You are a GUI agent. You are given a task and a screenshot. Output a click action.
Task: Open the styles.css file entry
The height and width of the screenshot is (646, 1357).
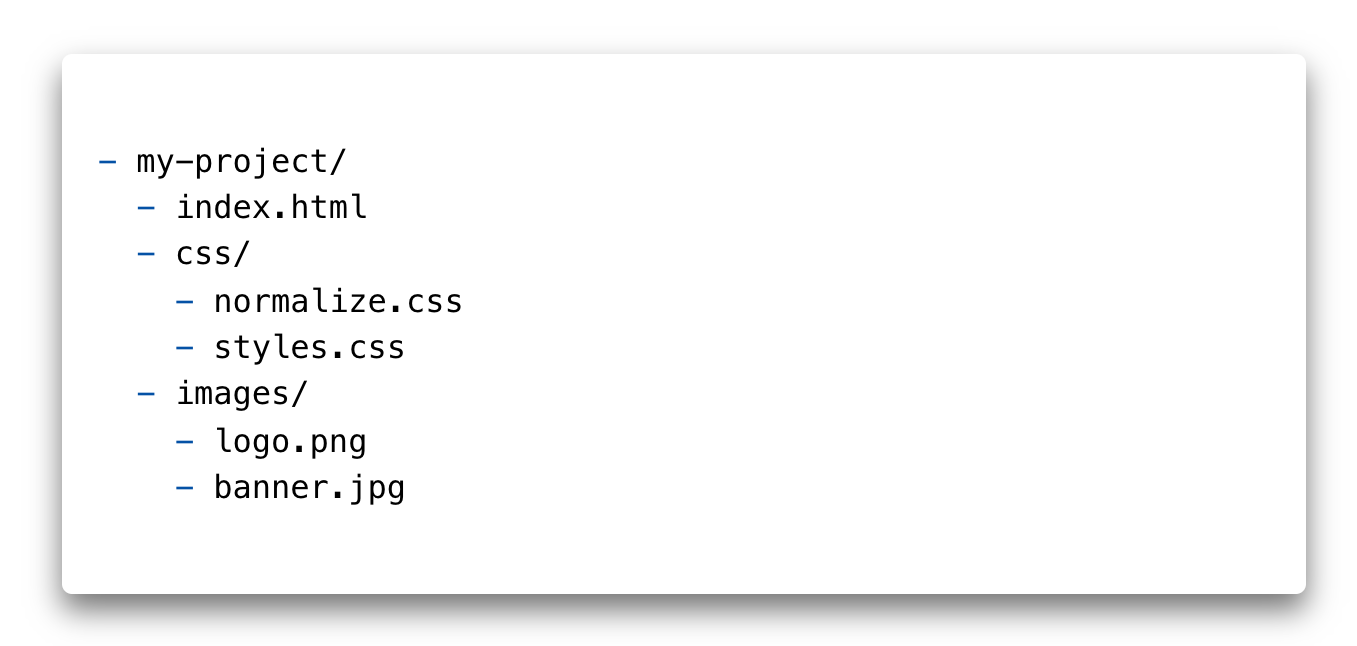pyautogui.click(x=309, y=348)
